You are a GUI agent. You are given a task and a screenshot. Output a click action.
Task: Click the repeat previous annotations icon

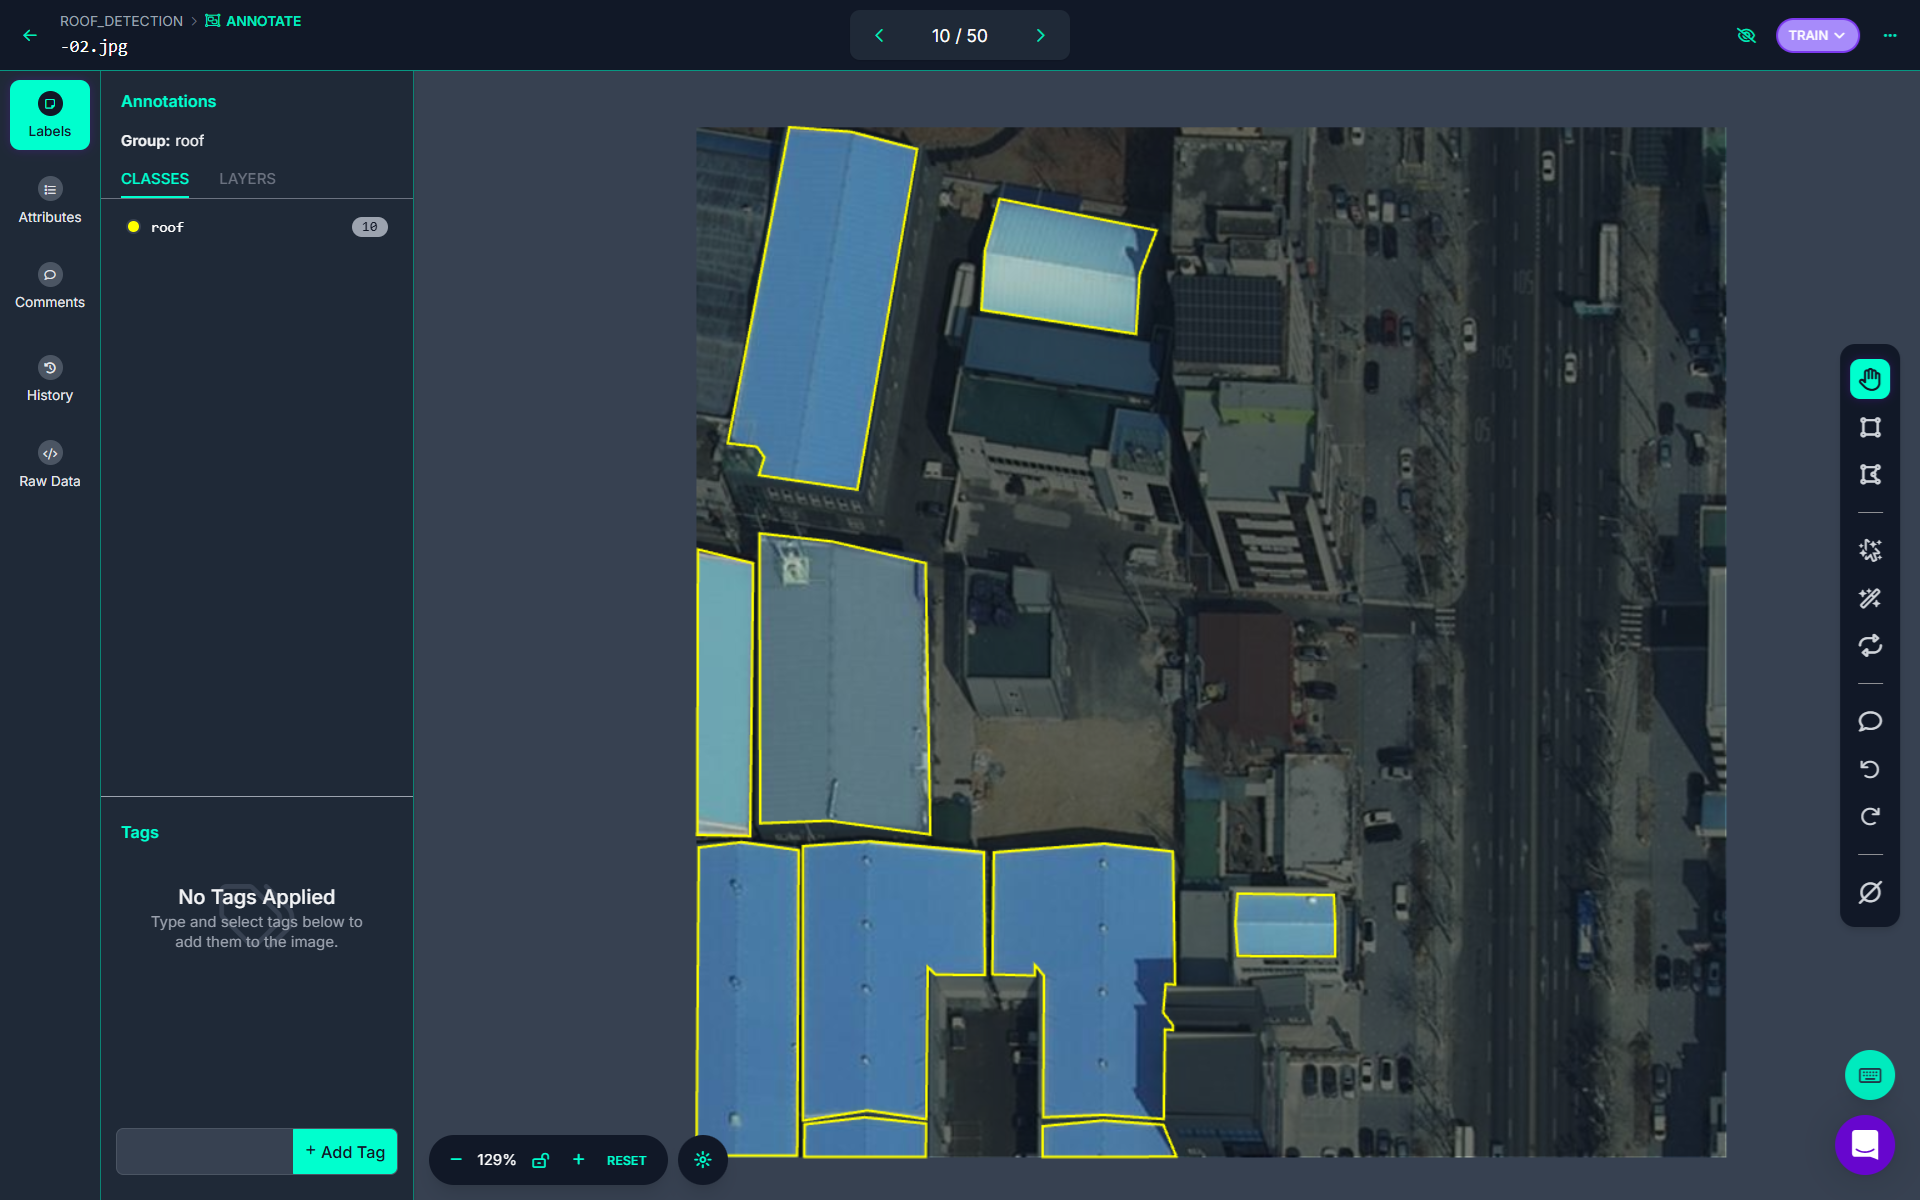point(1869,645)
